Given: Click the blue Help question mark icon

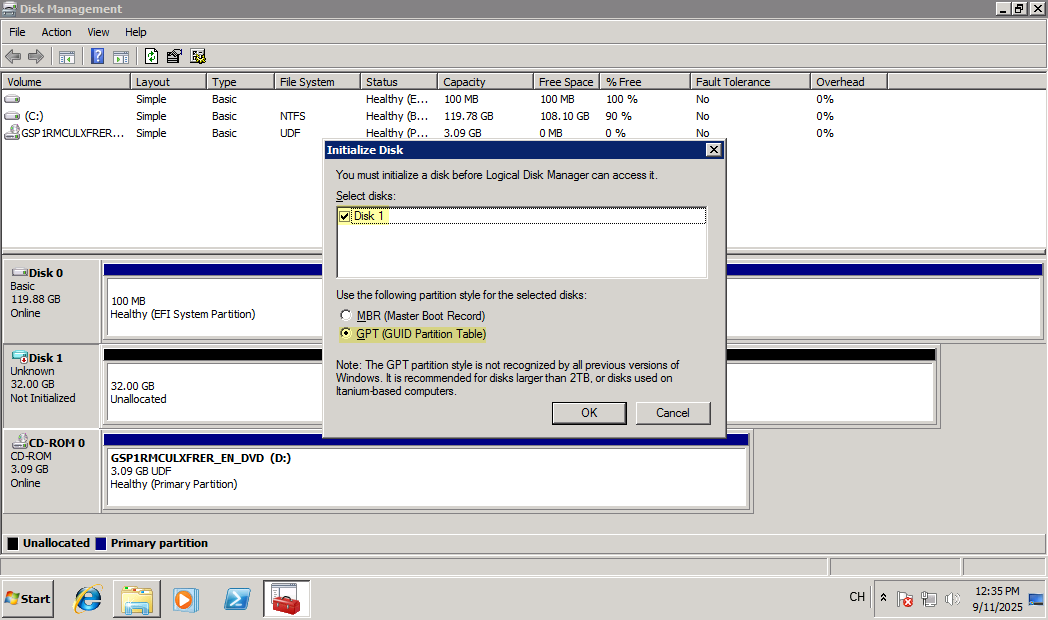Looking at the screenshot, I should click(x=98, y=57).
